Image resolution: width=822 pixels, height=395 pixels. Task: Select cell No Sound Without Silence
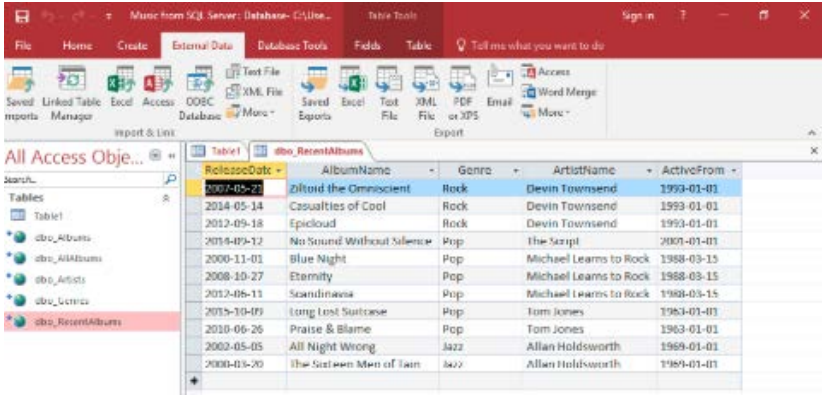click(363, 241)
